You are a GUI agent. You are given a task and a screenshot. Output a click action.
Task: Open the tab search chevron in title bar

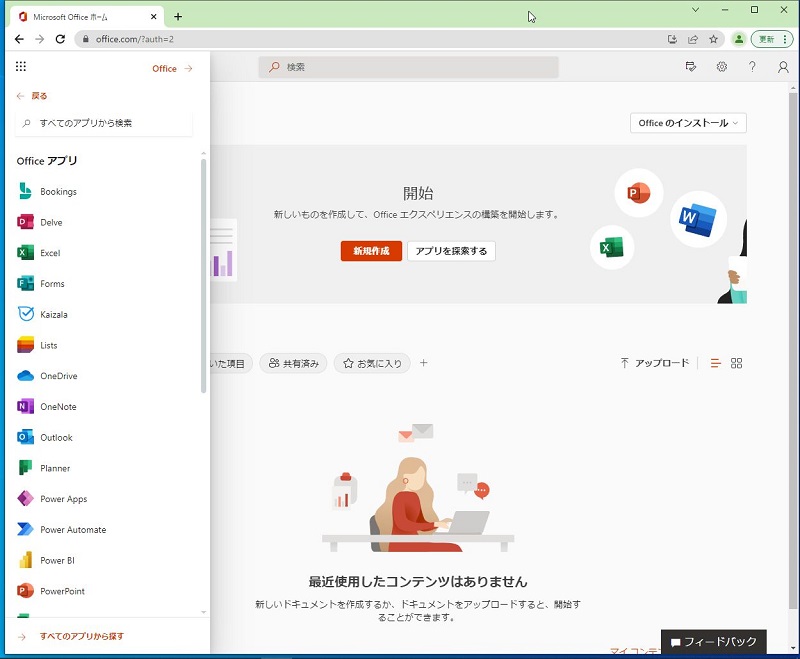(x=695, y=10)
